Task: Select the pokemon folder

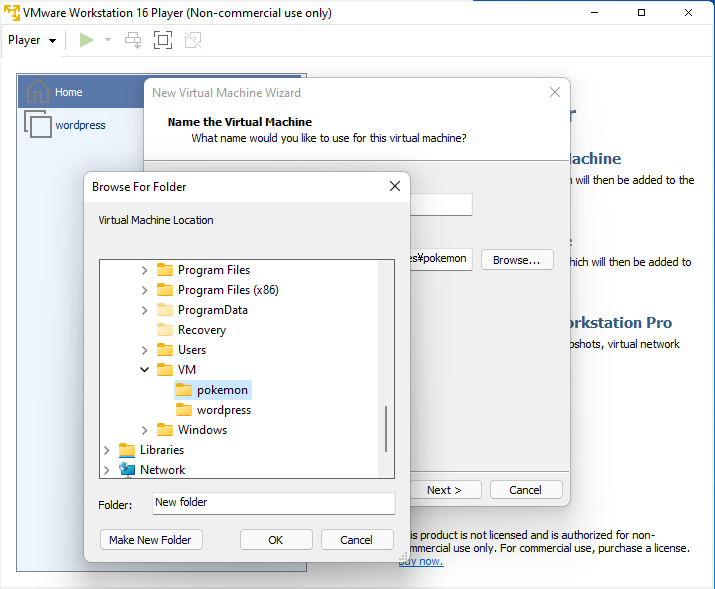Action: (x=222, y=390)
